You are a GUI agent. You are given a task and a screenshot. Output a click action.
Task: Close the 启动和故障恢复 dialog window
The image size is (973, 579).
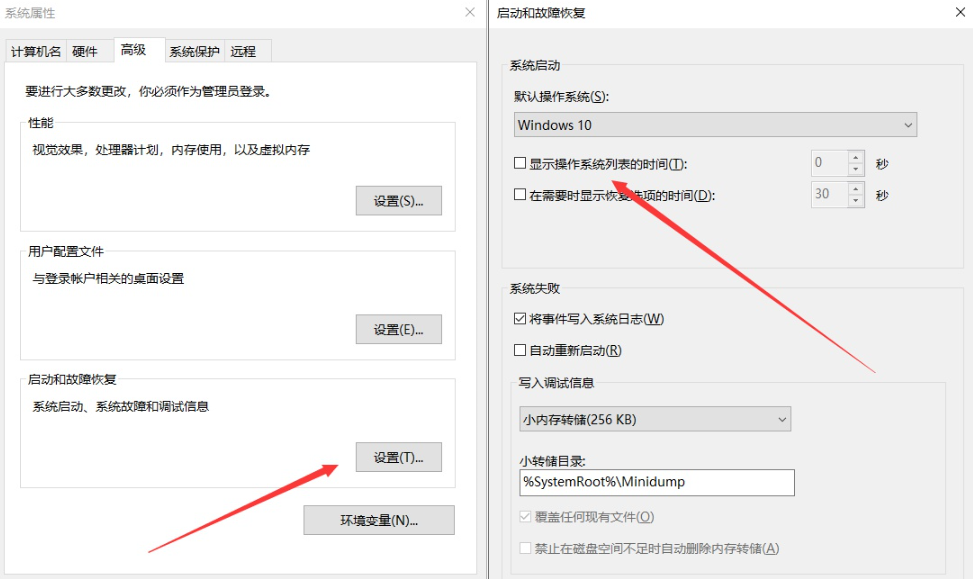(x=961, y=13)
